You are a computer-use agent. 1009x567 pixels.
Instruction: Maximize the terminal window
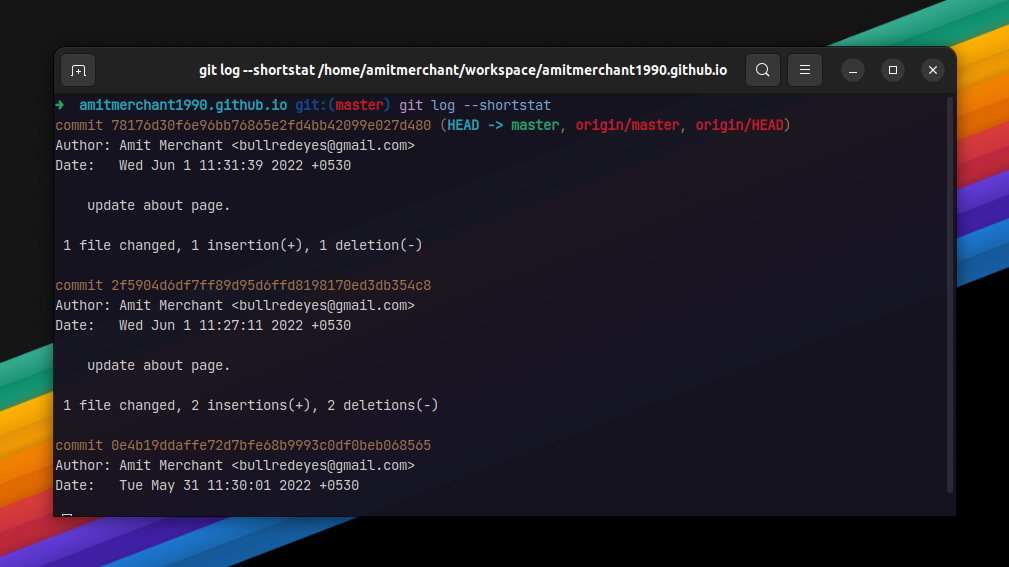(893, 70)
